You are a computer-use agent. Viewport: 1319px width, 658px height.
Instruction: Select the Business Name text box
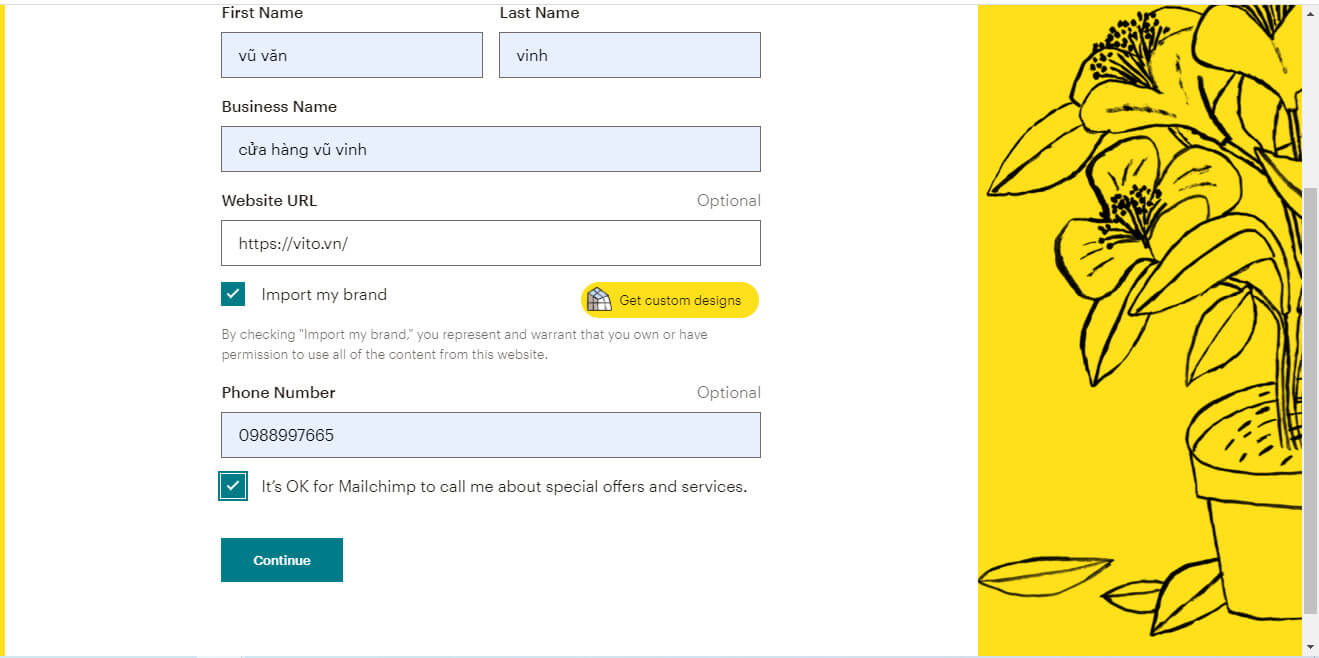[490, 149]
